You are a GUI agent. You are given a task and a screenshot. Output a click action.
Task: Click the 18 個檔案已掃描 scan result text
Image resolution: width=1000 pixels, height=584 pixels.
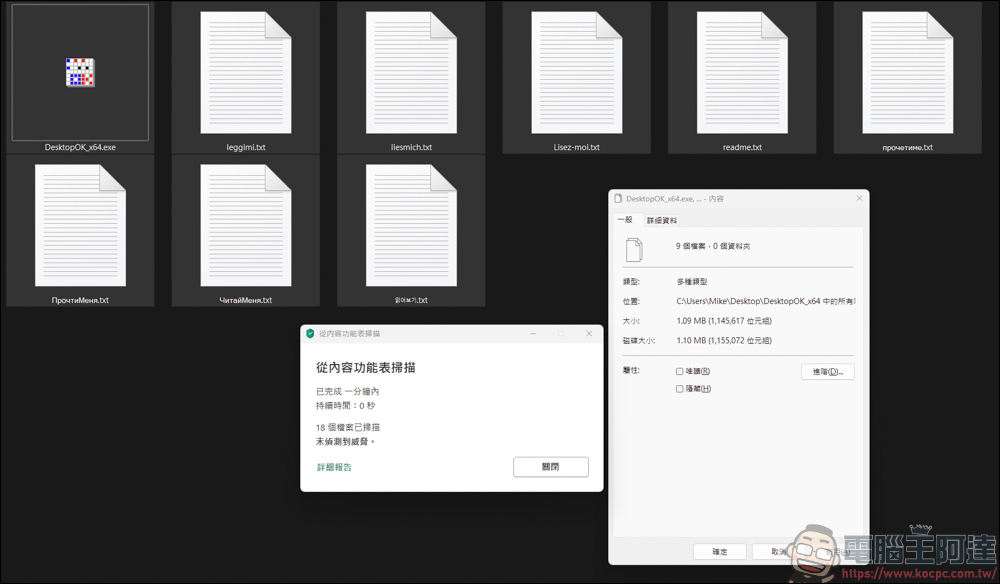[x=348, y=427]
